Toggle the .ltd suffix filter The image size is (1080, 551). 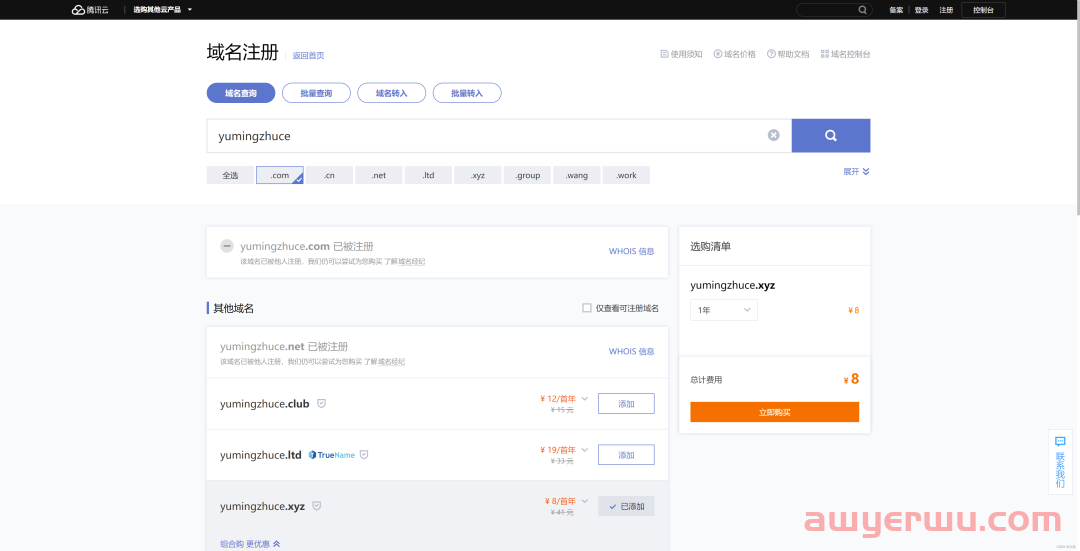pos(428,175)
